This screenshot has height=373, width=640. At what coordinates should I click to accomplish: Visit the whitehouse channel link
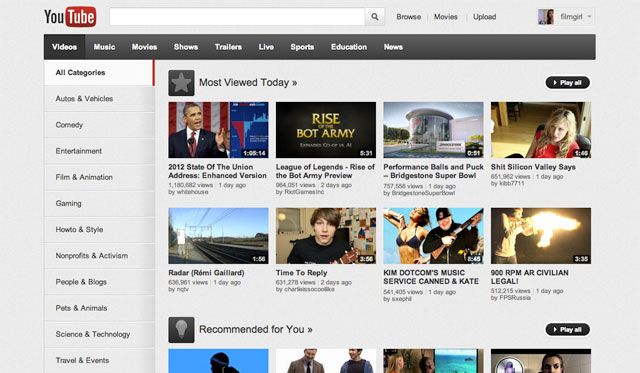click(192, 192)
